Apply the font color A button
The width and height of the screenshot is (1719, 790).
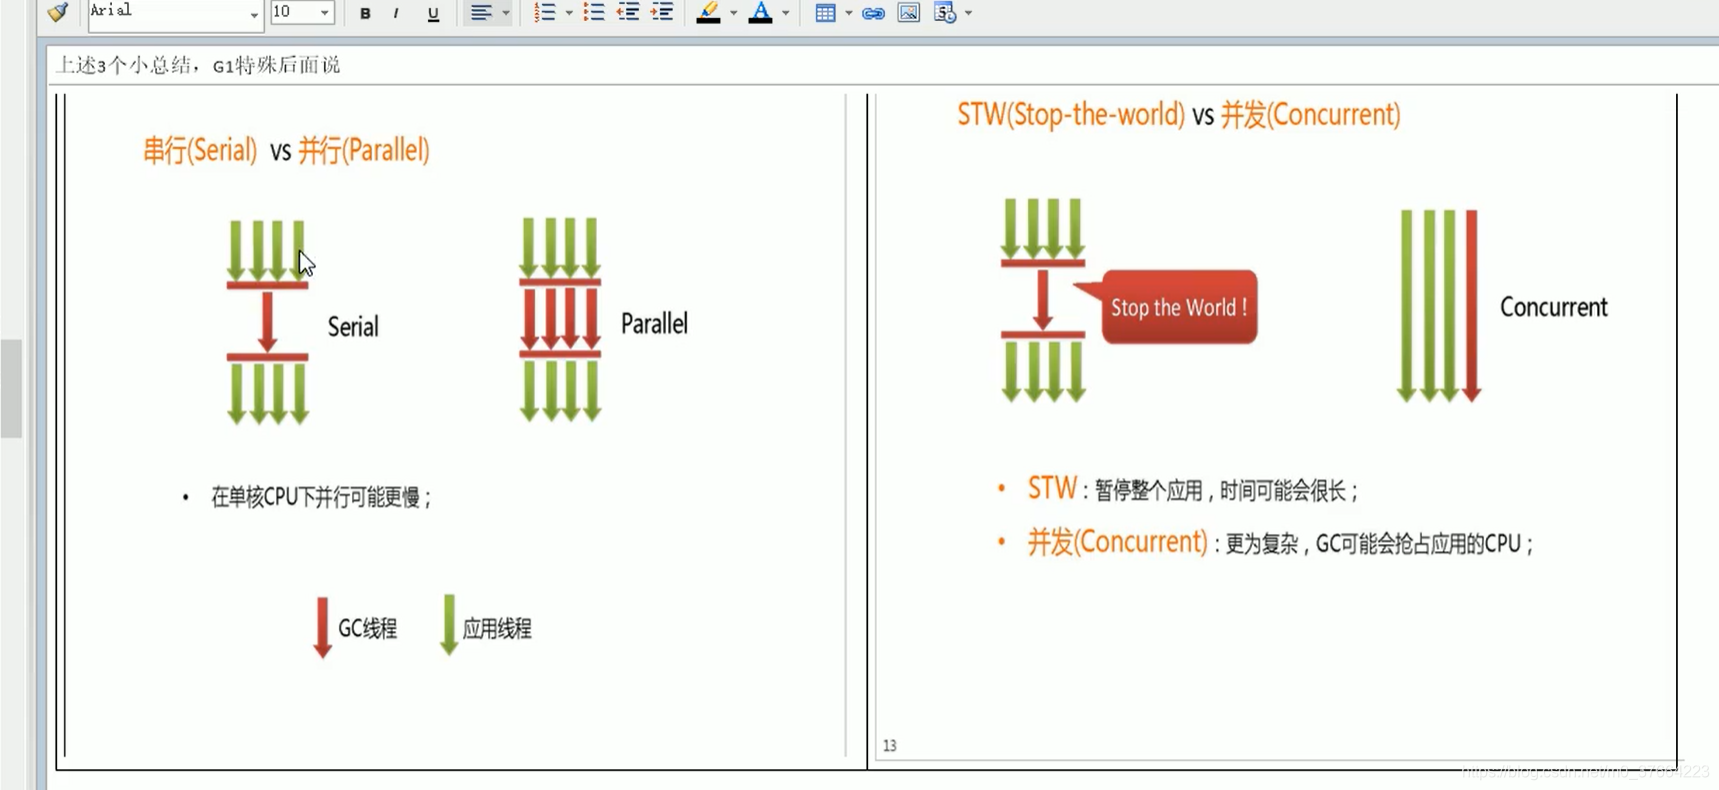[x=760, y=13]
